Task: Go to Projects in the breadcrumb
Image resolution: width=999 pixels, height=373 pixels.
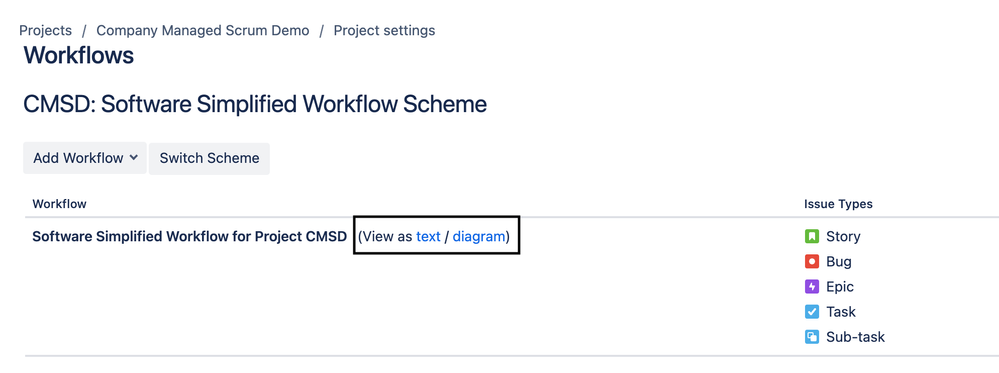Action: [45, 30]
